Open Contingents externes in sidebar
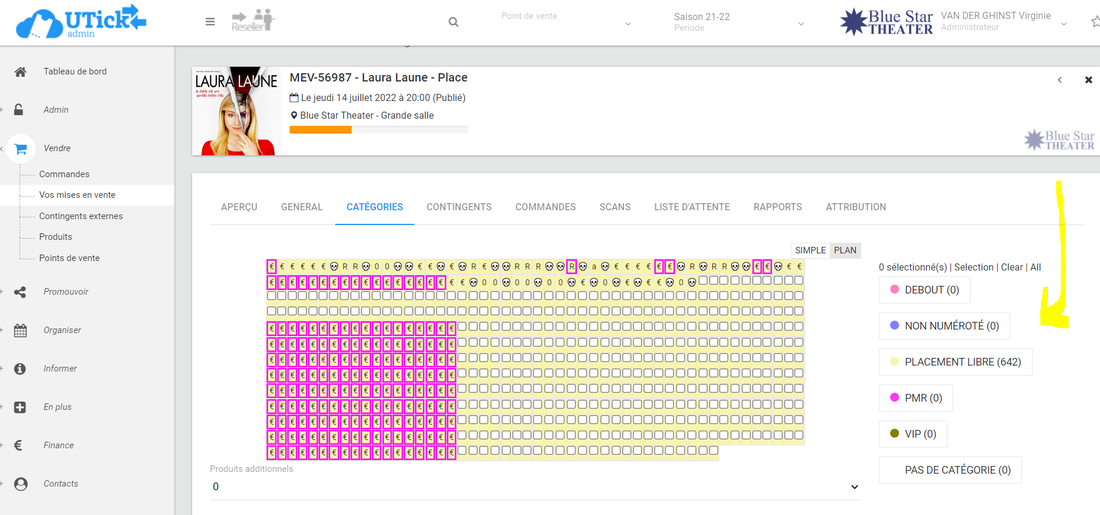The height and width of the screenshot is (515, 1100). [81, 216]
